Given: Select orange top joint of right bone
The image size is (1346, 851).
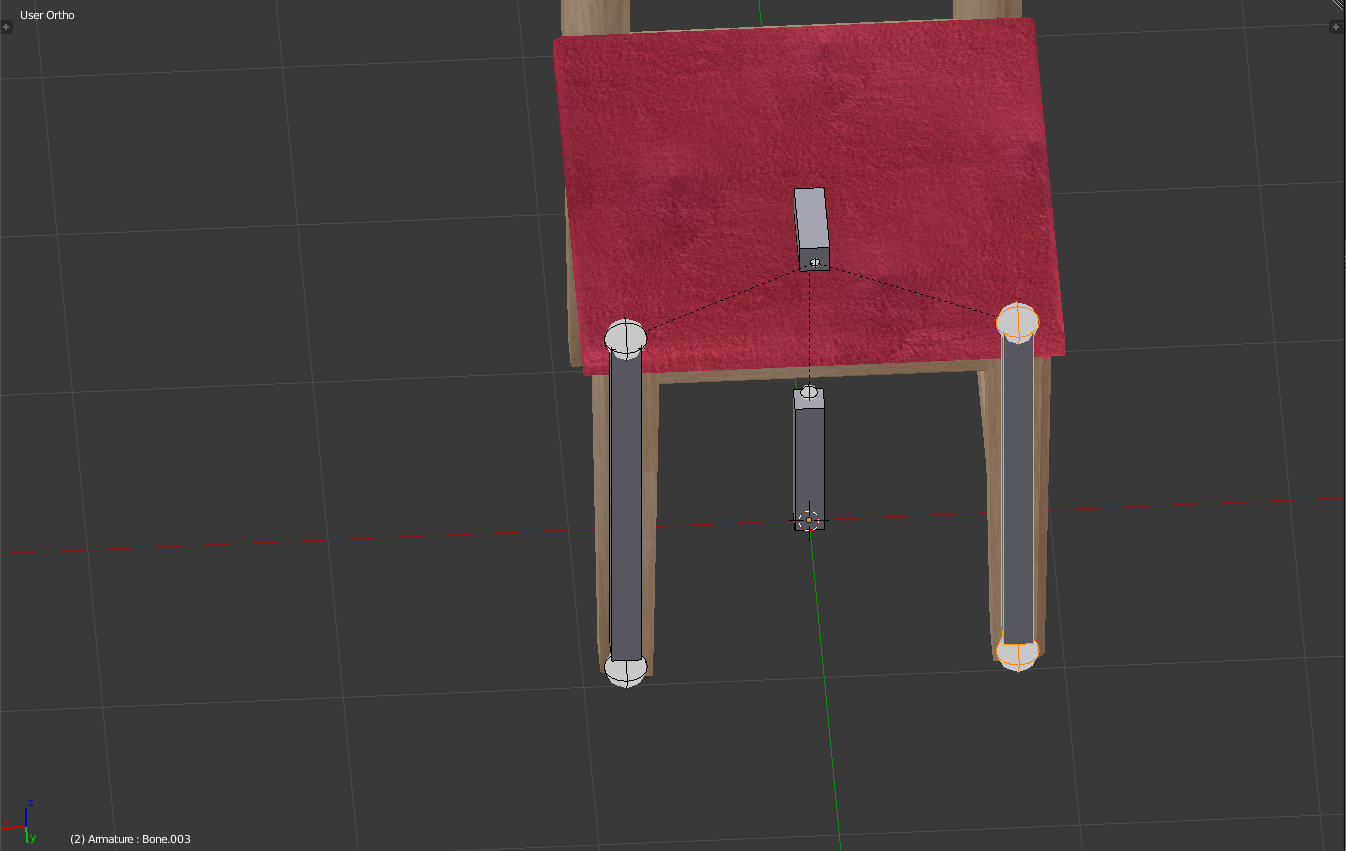Looking at the screenshot, I should point(1018,322).
